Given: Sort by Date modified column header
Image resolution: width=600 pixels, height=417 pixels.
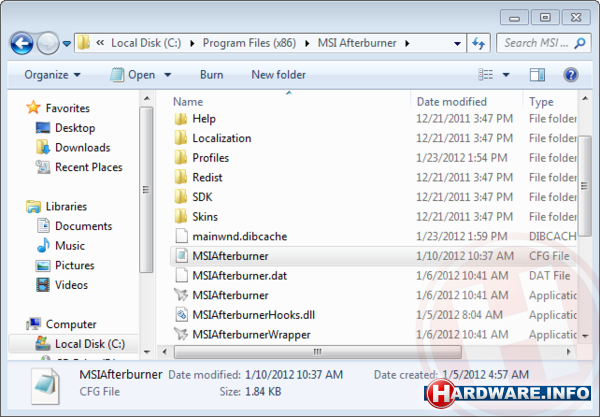Looking at the screenshot, I should (451, 102).
